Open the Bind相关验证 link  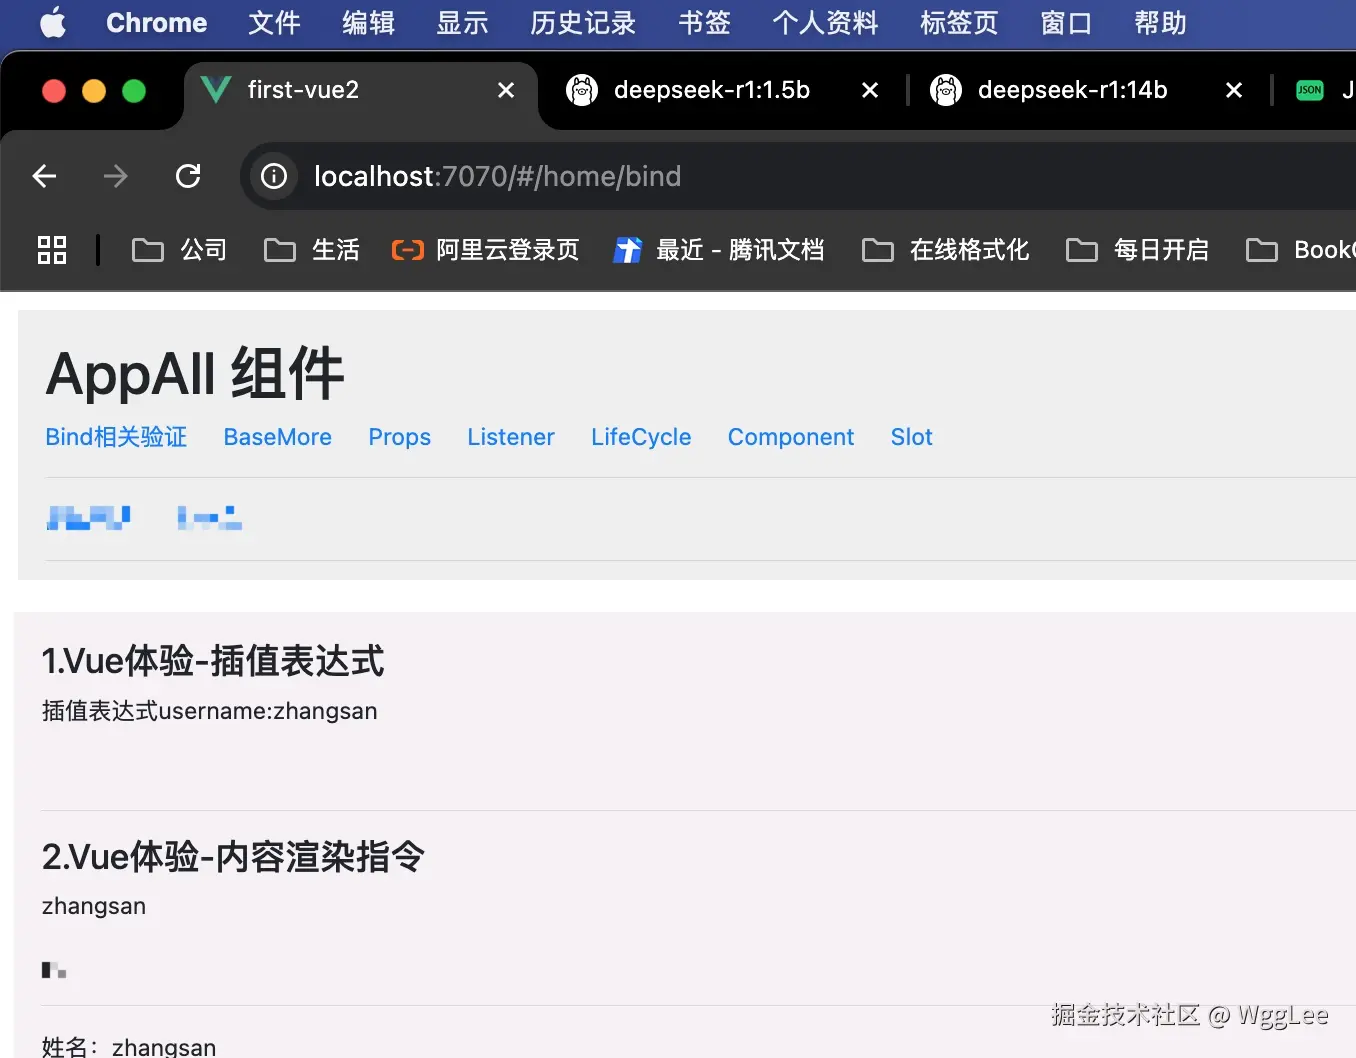pyautogui.click(x=116, y=437)
